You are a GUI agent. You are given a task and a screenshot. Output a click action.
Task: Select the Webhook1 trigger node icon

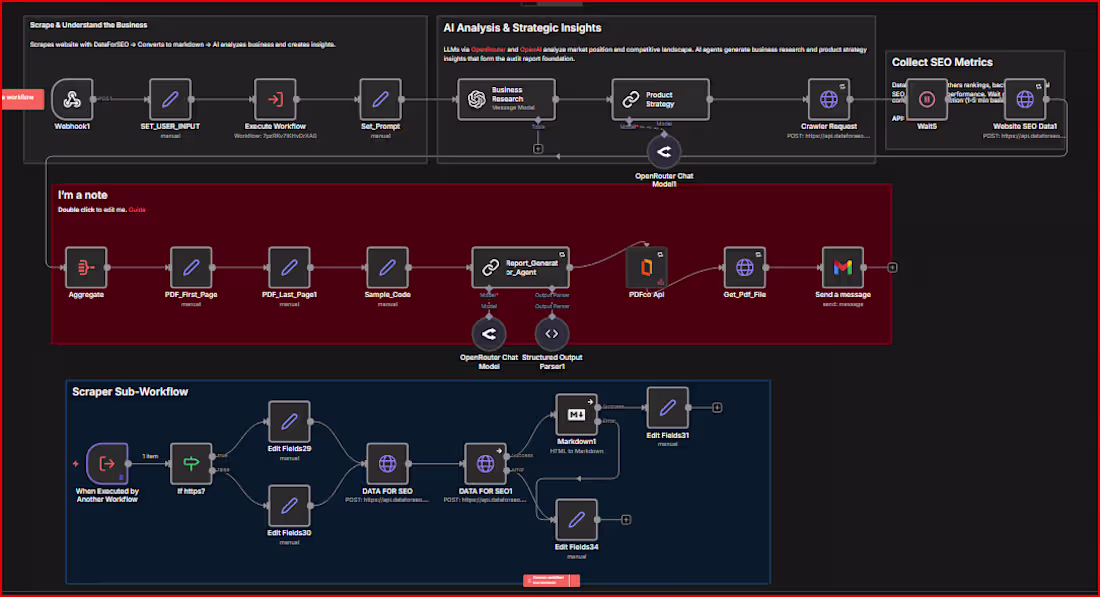pos(71,98)
